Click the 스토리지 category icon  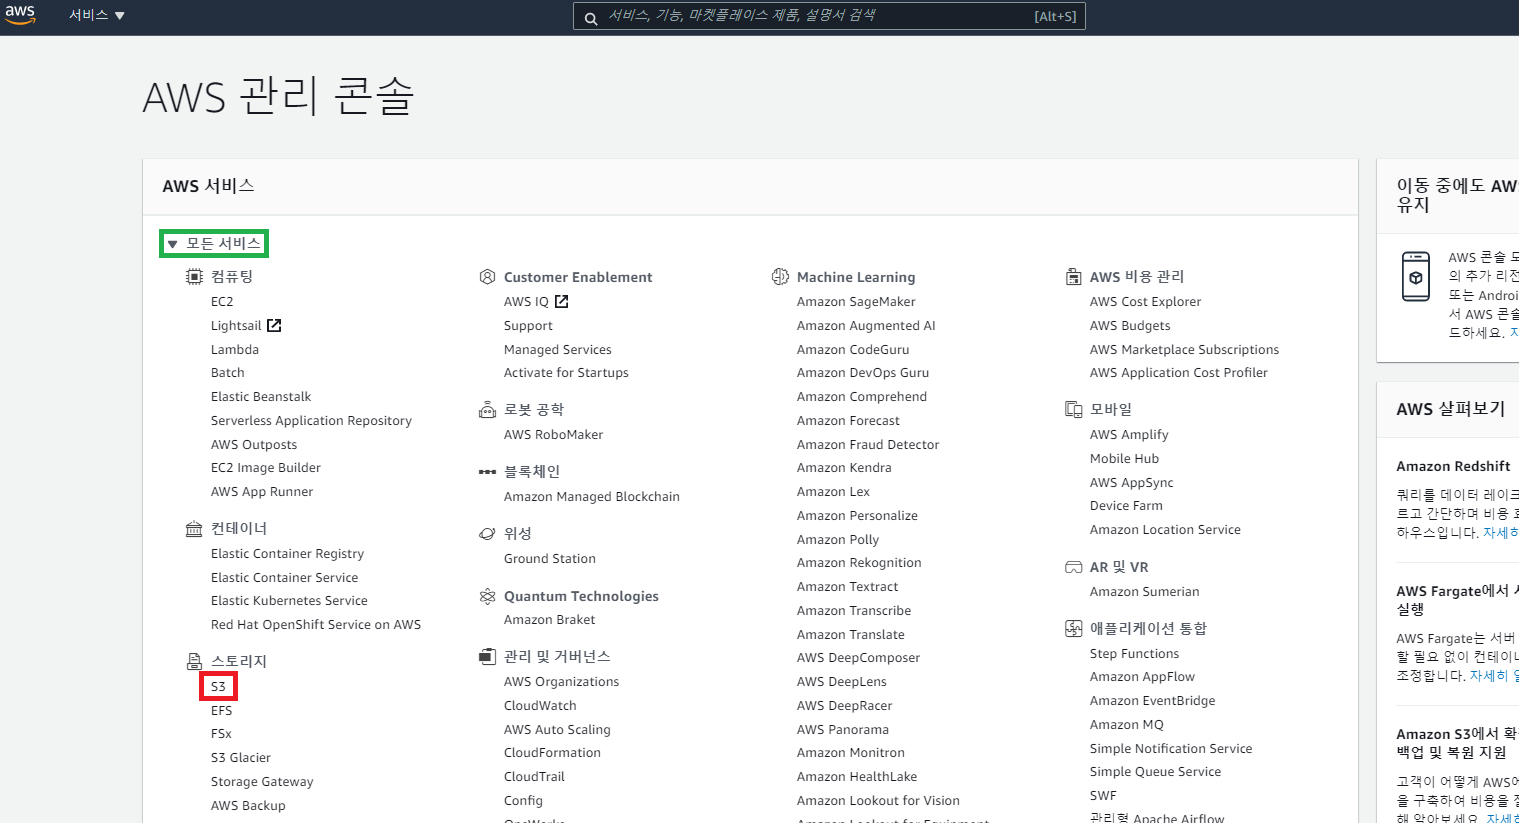(194, 661)
